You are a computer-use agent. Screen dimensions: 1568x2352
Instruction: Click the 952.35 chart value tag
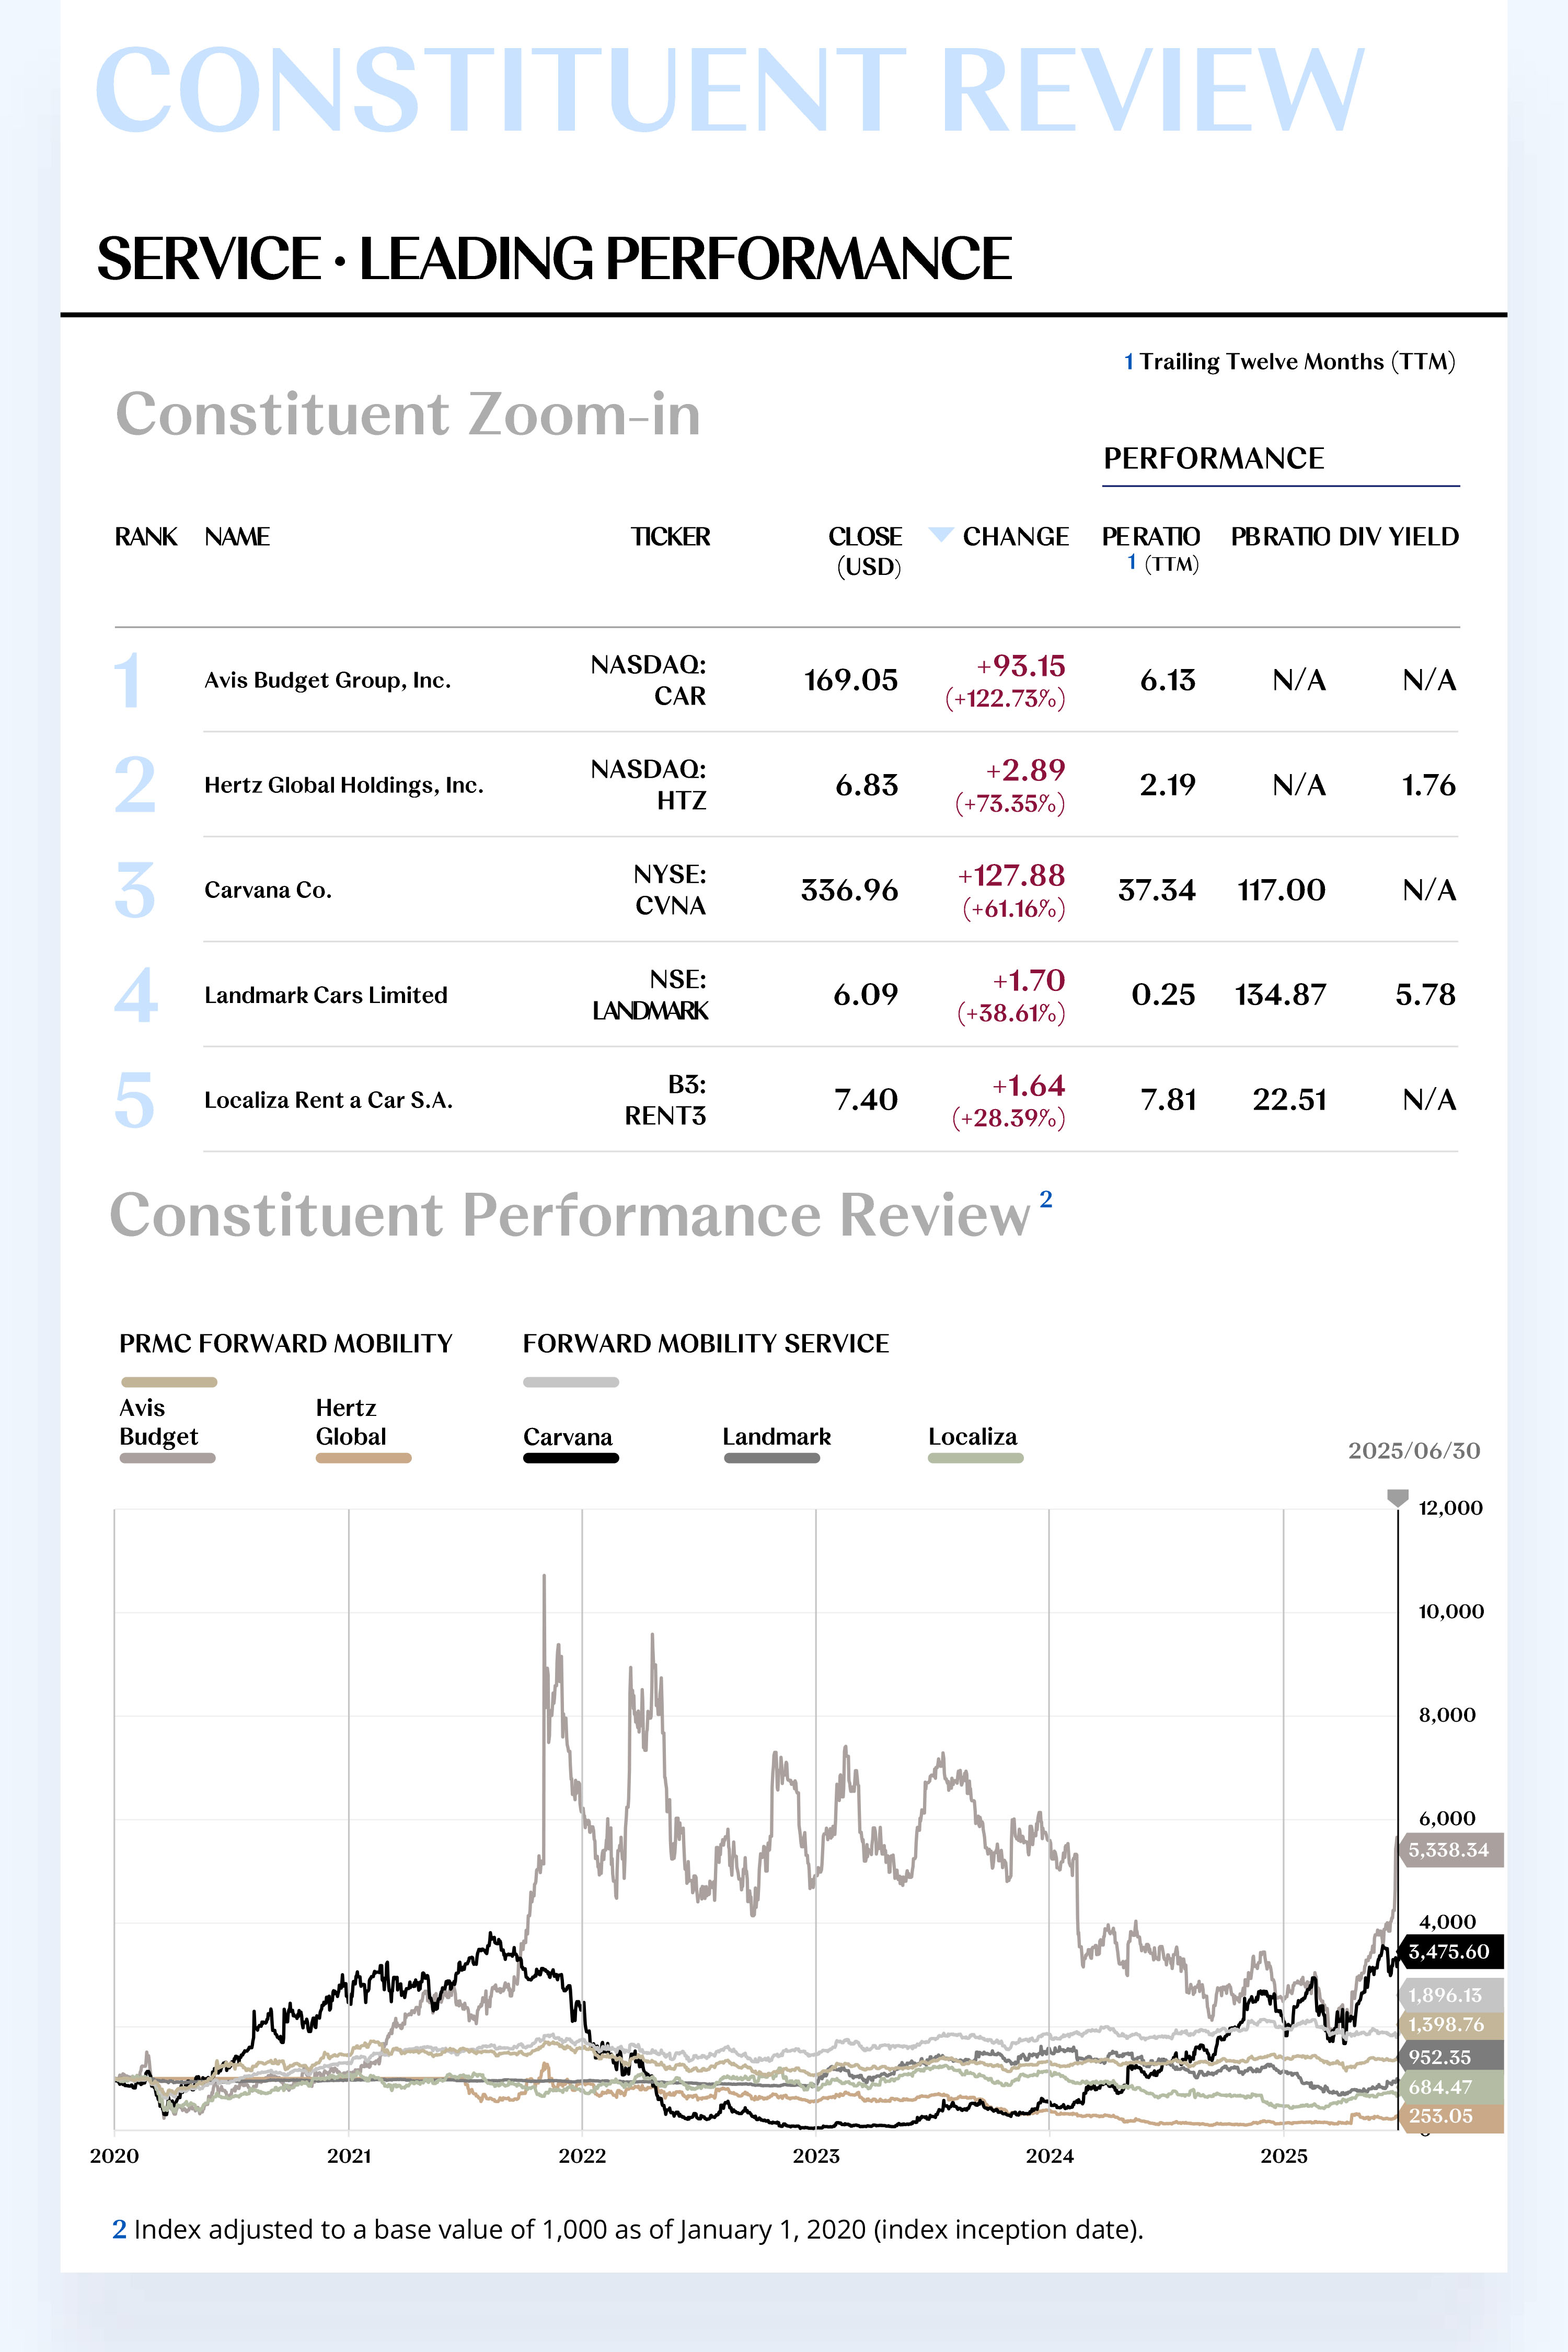1450,2057
